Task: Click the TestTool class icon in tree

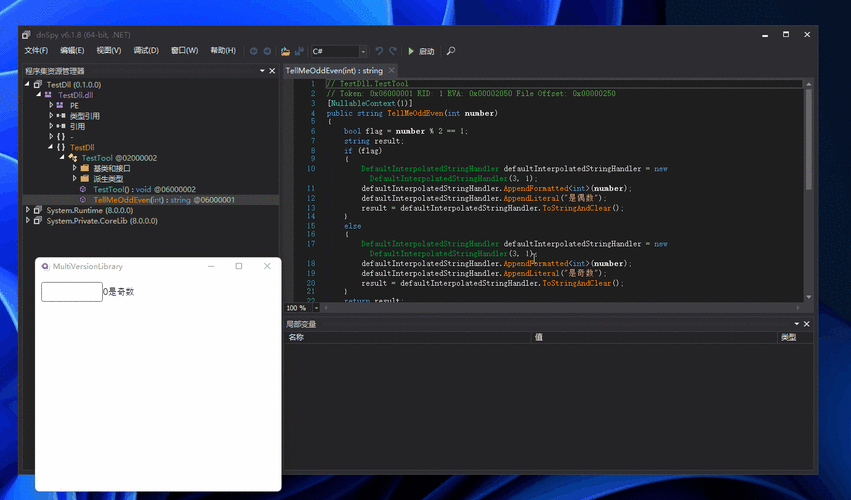Action: click(x=73, y=158)
